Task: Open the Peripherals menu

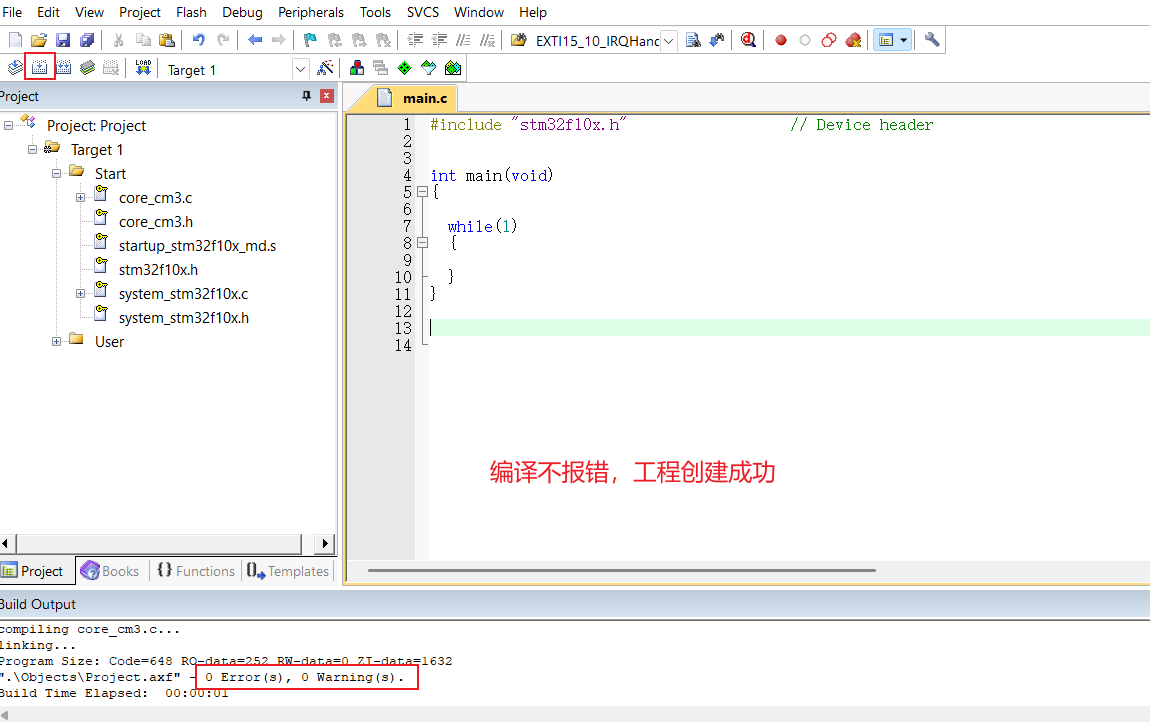Action: [310, 12]
